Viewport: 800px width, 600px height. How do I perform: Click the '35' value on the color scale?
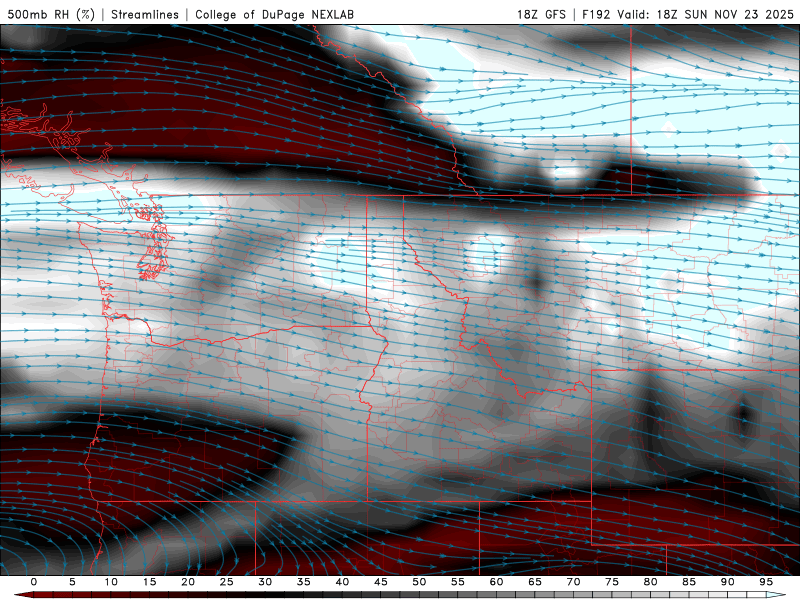pyautogui.click(x=304, y=582)
